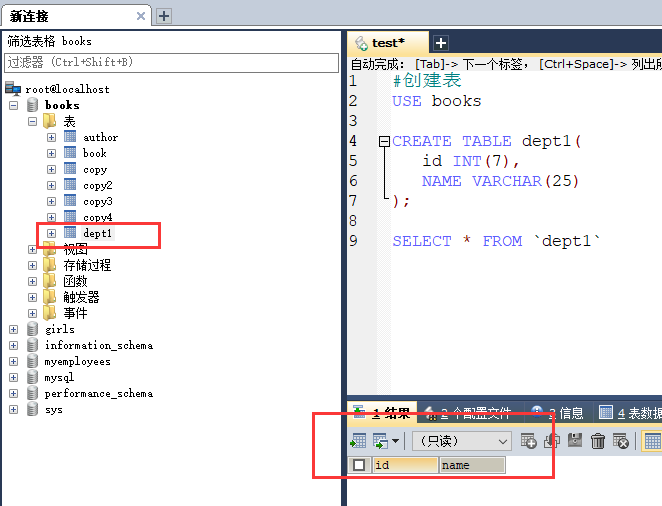Open the 3 信息 messages tab
Viewport: 662px width, 506px height.
click(558, 413)
